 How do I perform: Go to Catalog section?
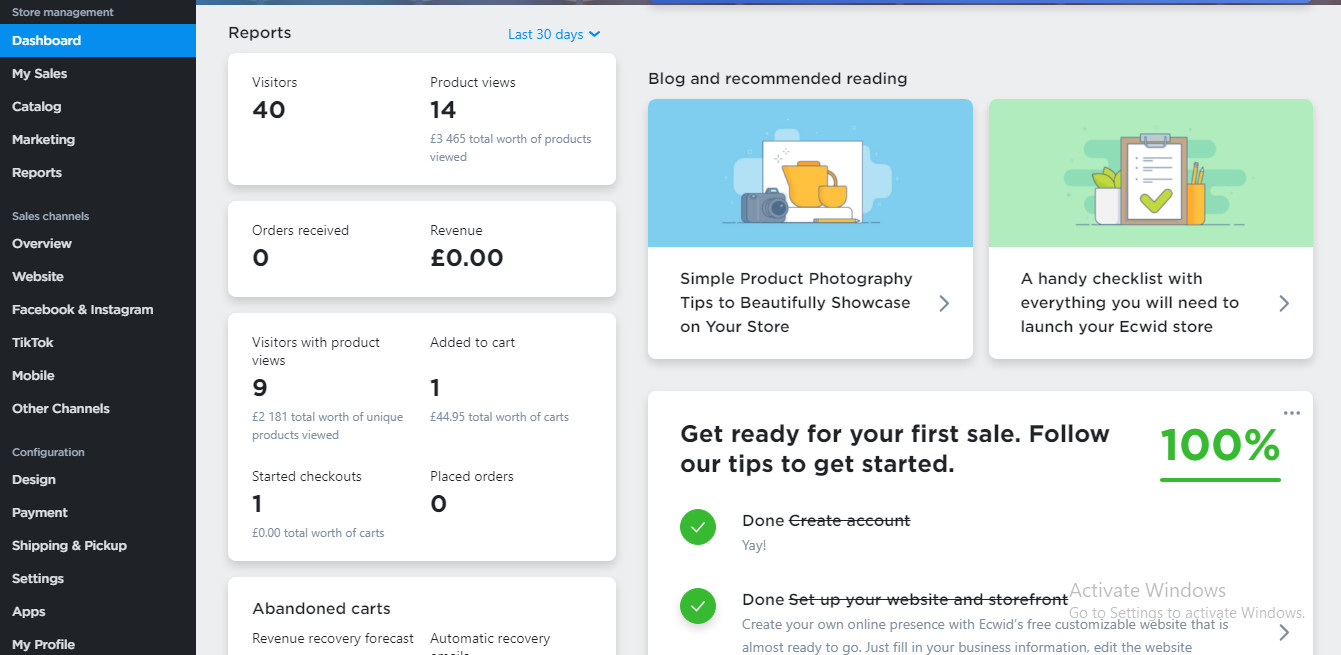(x=37, y=106)
